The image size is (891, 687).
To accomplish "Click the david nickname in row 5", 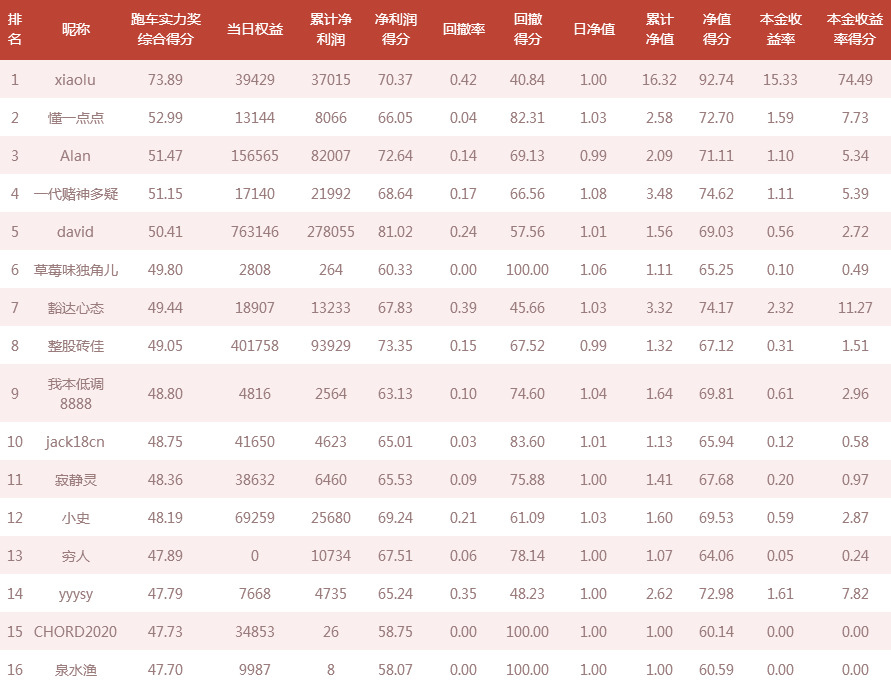I will [75, 232].
